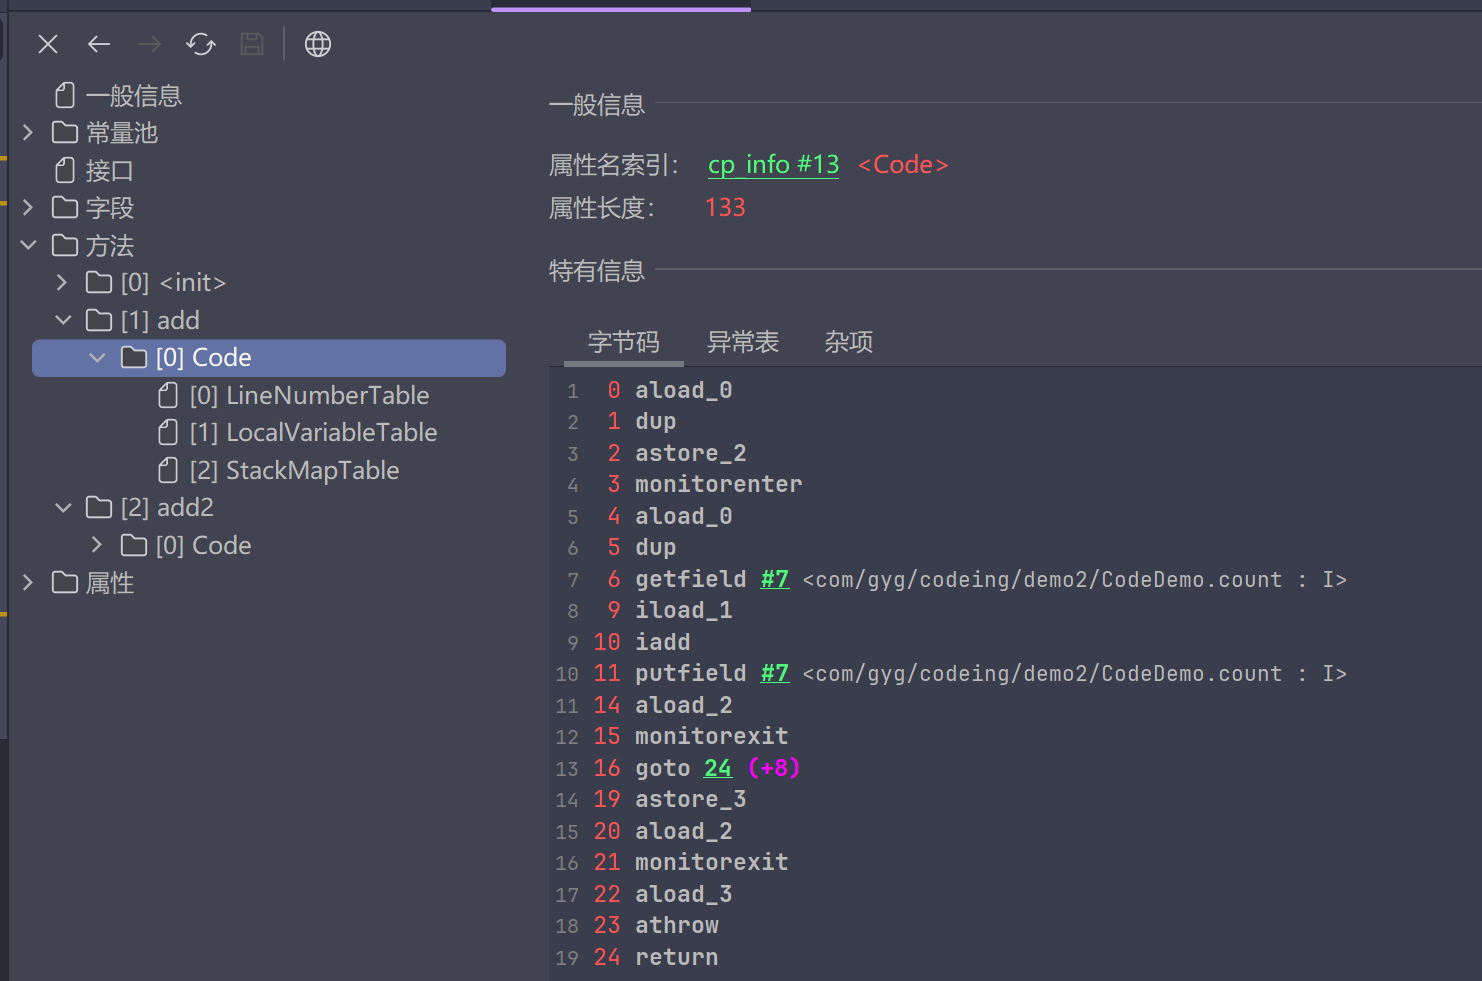Click the #7 getfield constant link
This screenshot has width=1482, height=981.
coord(774,579)
